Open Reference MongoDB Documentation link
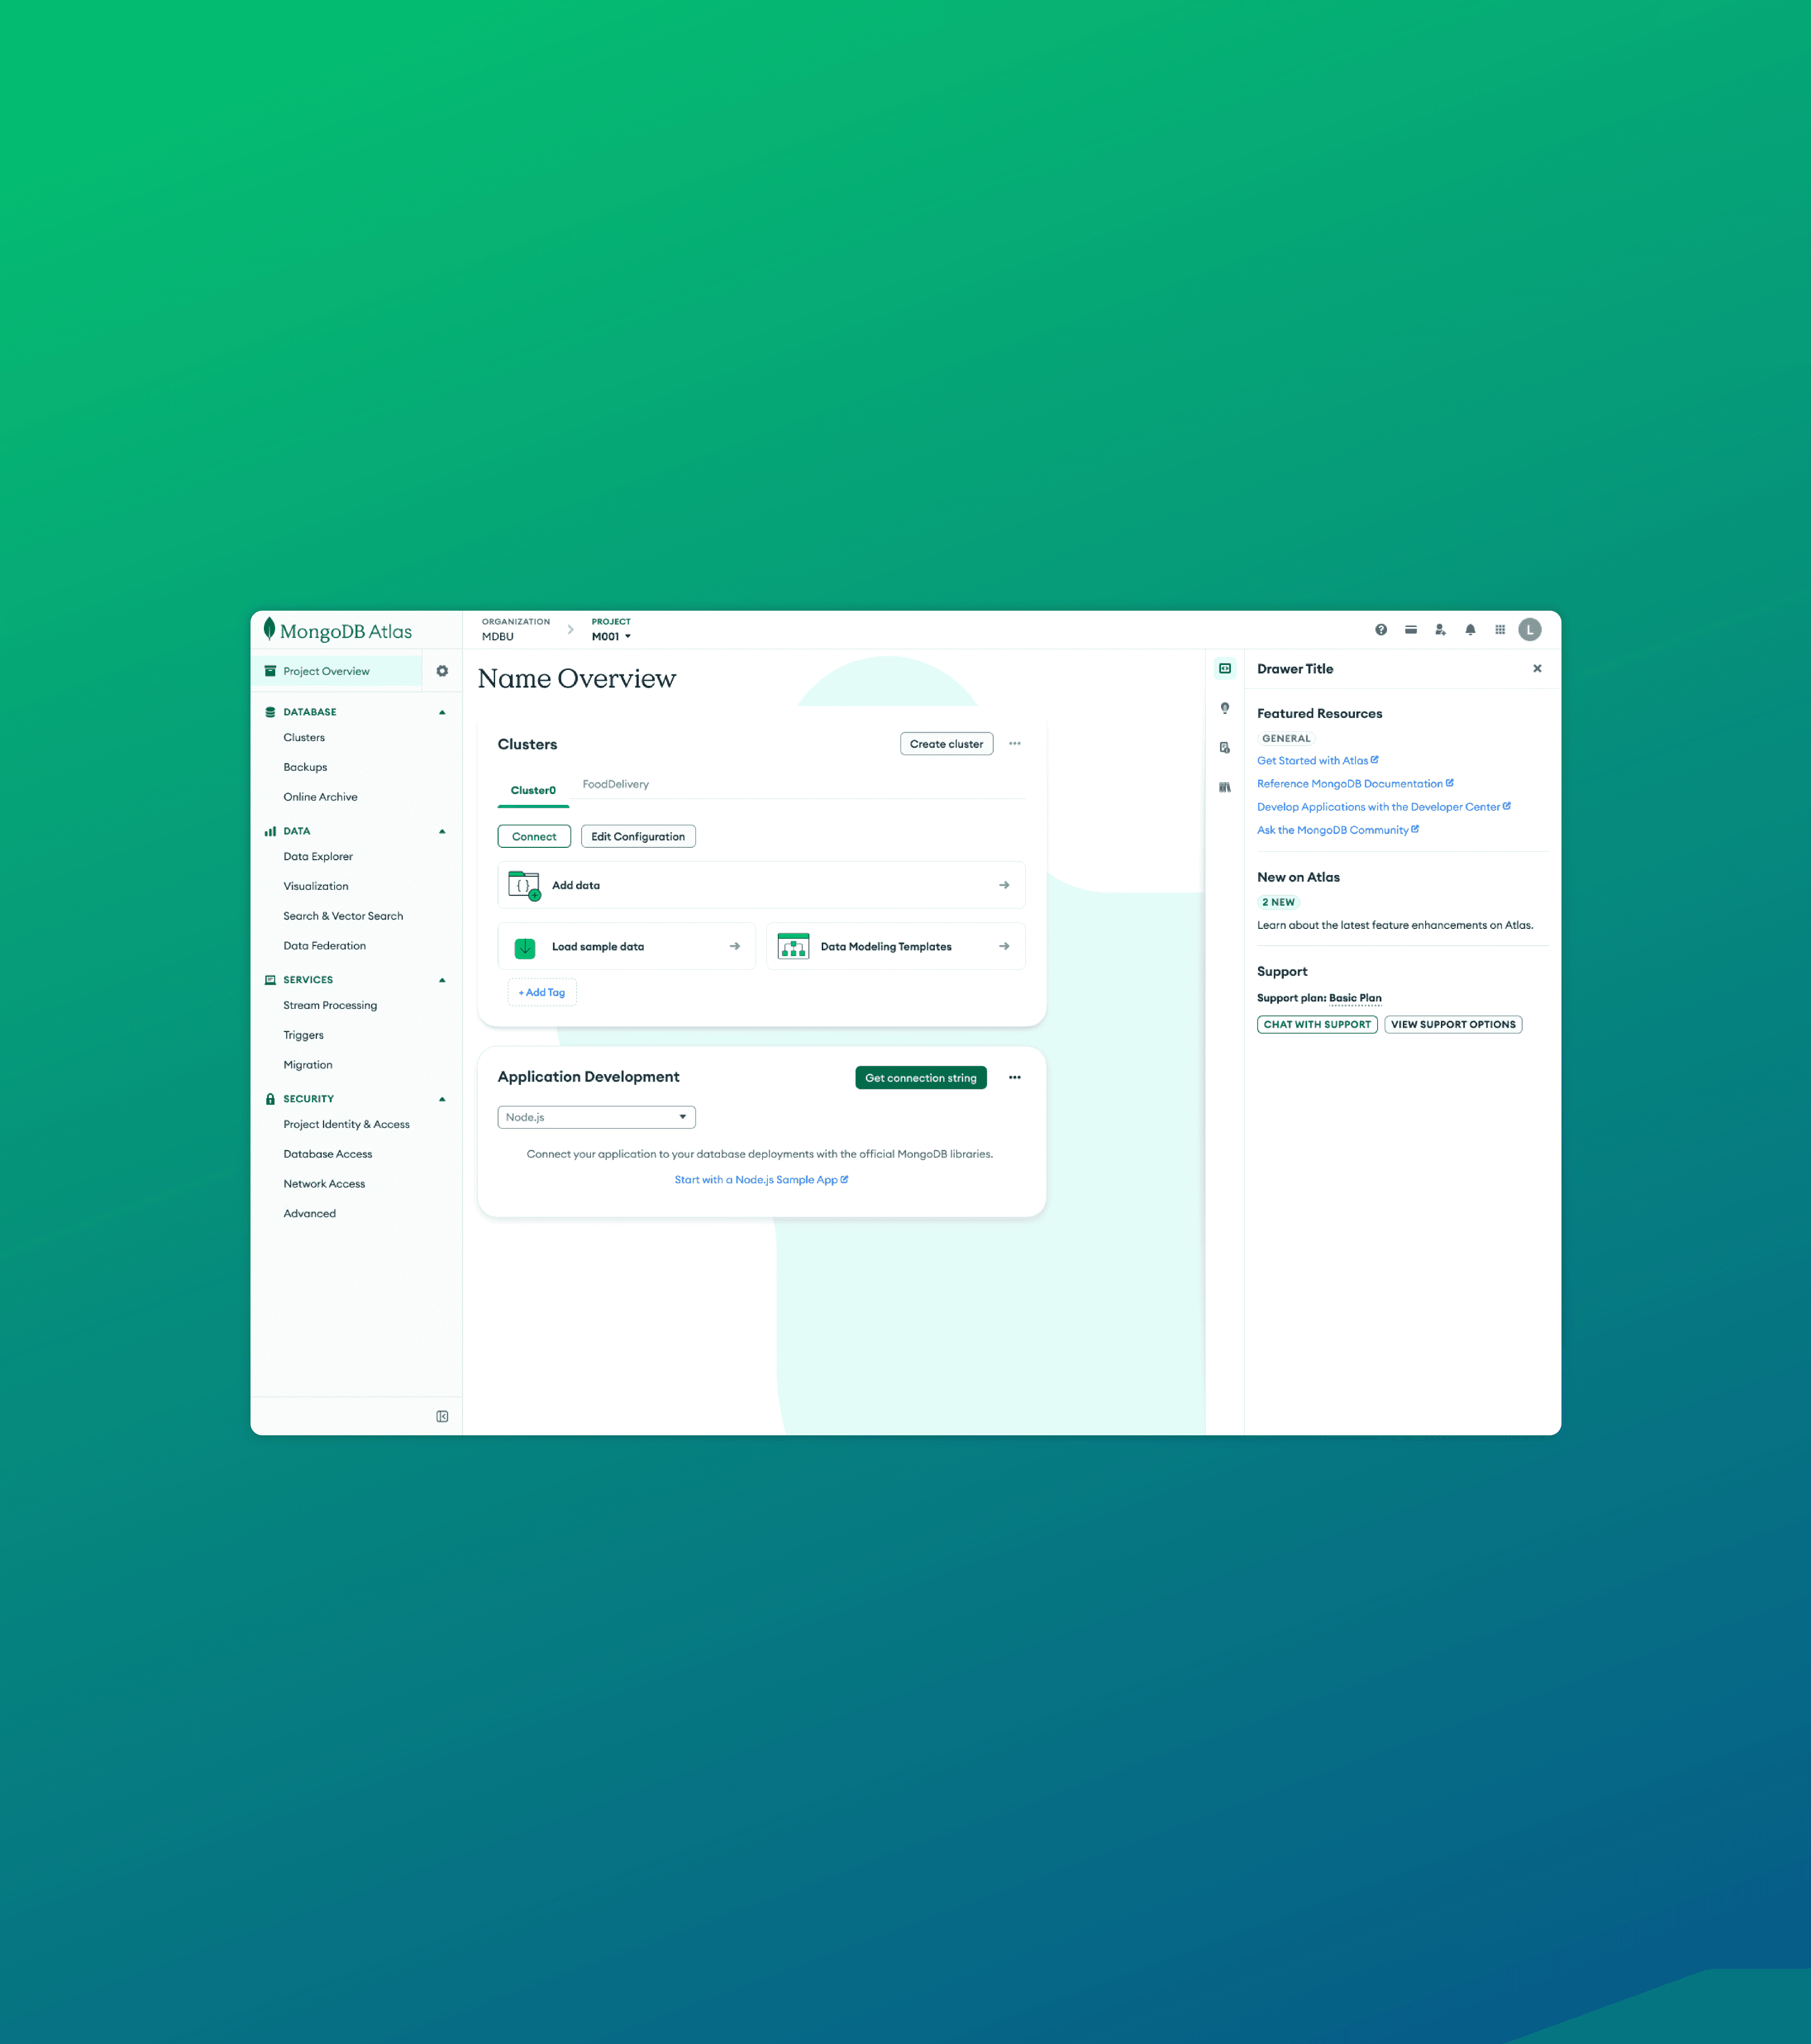The width and height of the screenshot is (1811, 2044). pos(1355,784)
